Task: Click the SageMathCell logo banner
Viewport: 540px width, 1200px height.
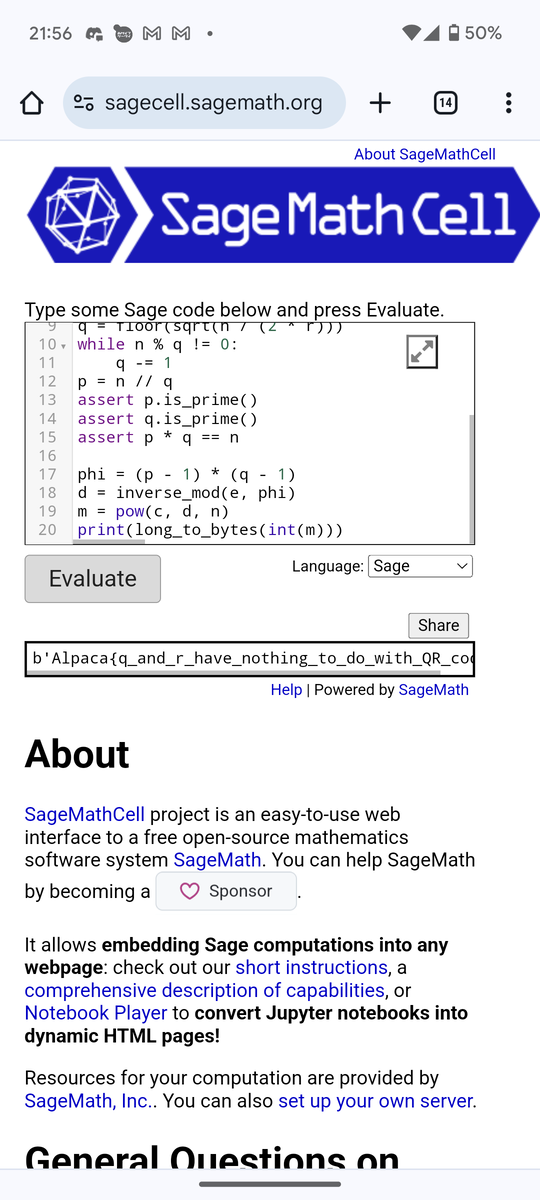Action: (282, 215)
